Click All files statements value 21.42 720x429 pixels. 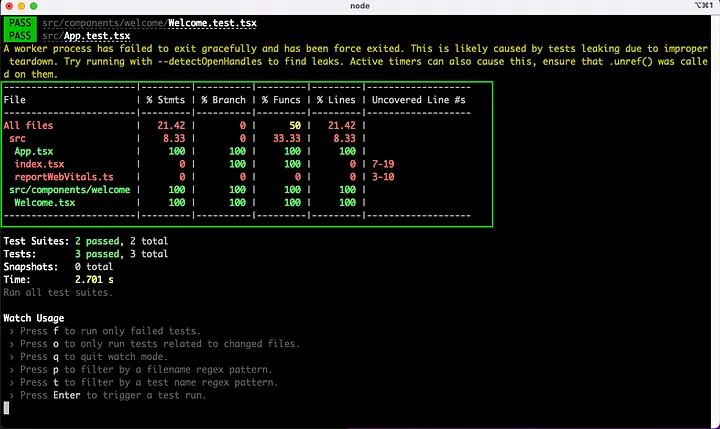tap(171, 125)
